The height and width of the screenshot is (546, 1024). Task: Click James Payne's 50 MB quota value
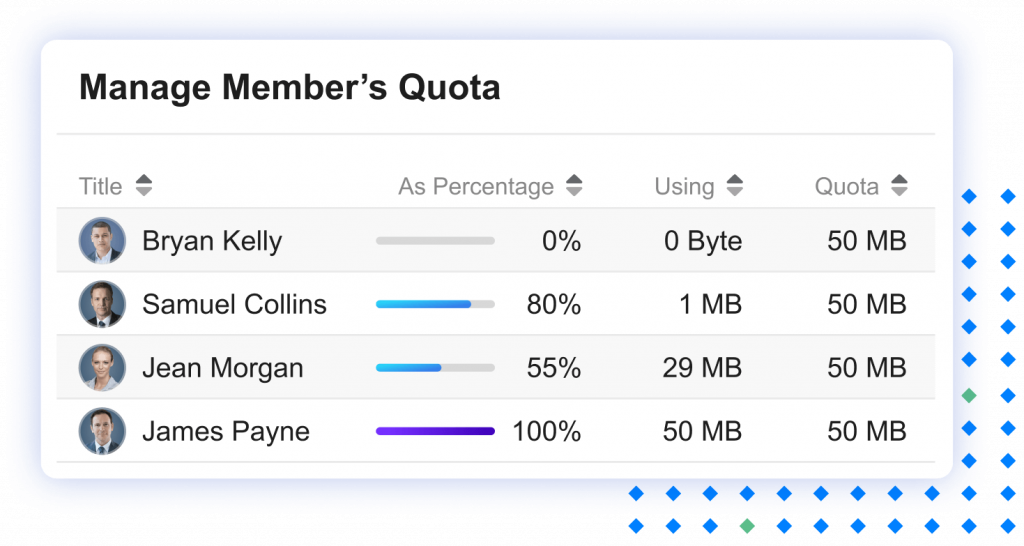867,431
